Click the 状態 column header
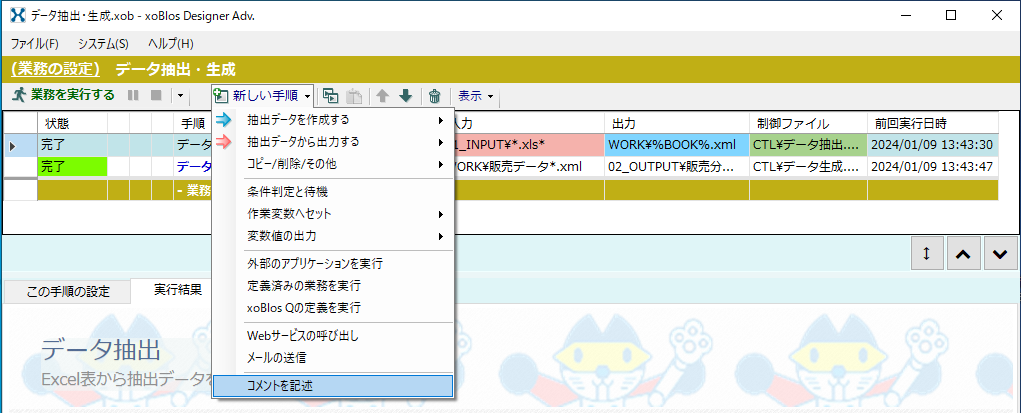This screenshot has width=1021, height=413. point(72,123)
